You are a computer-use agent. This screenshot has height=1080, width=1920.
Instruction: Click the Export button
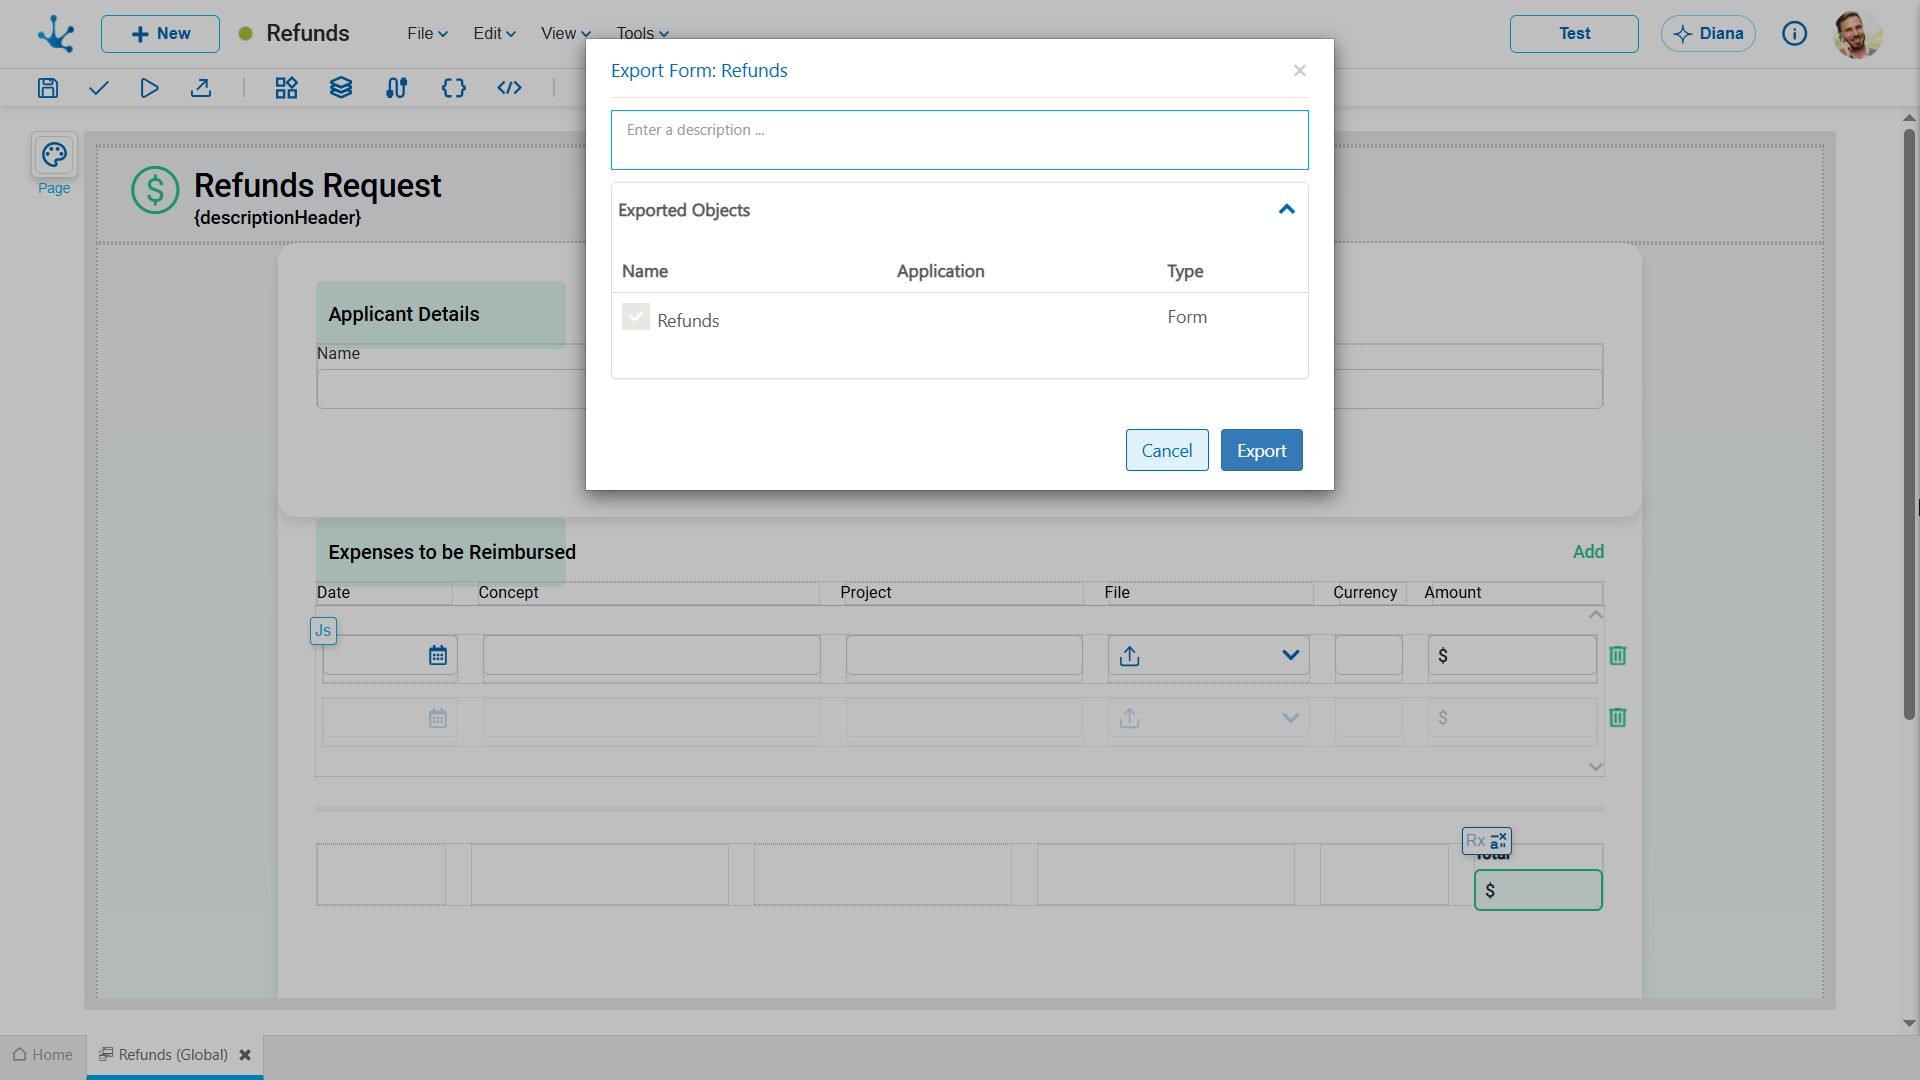[x=1262, y=451]
